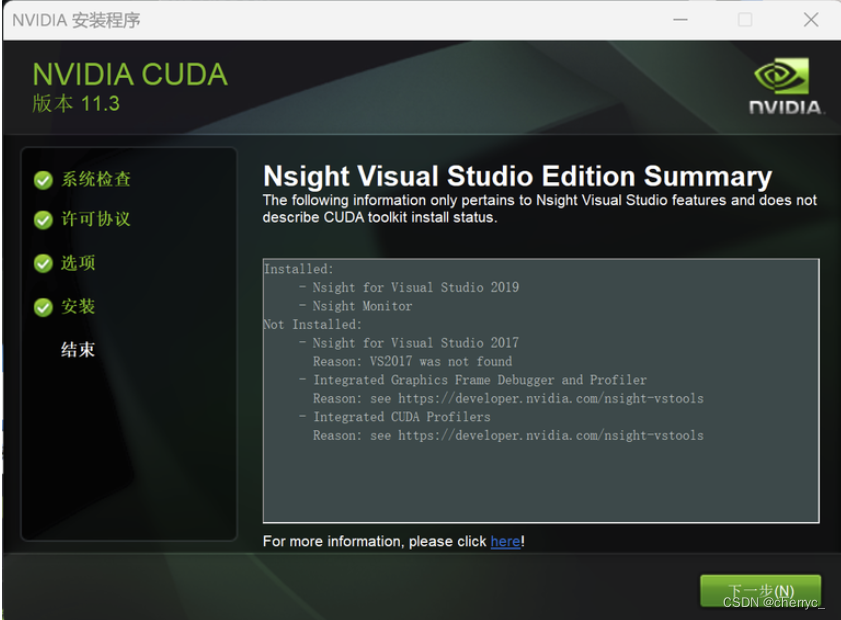841x620 pixels.
Task: Click the green checkmark beside 选项
Action: click(43, 263)
